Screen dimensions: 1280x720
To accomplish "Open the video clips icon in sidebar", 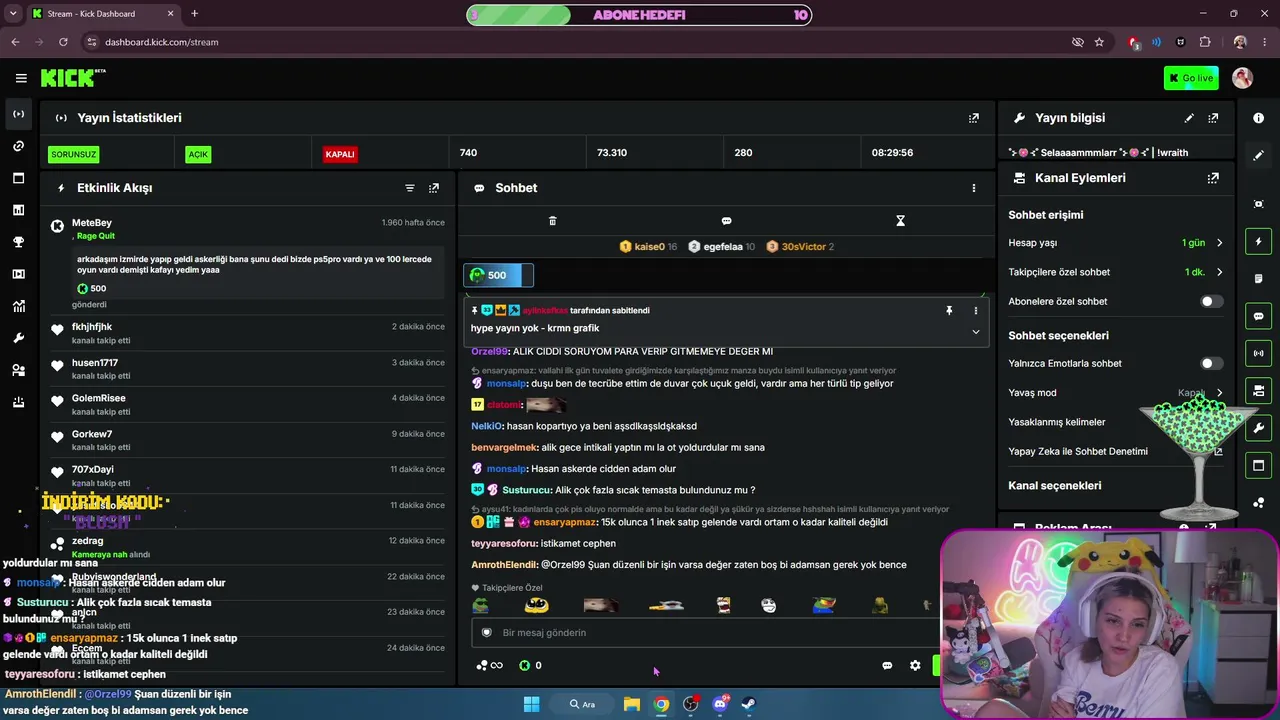I will 18,274.
